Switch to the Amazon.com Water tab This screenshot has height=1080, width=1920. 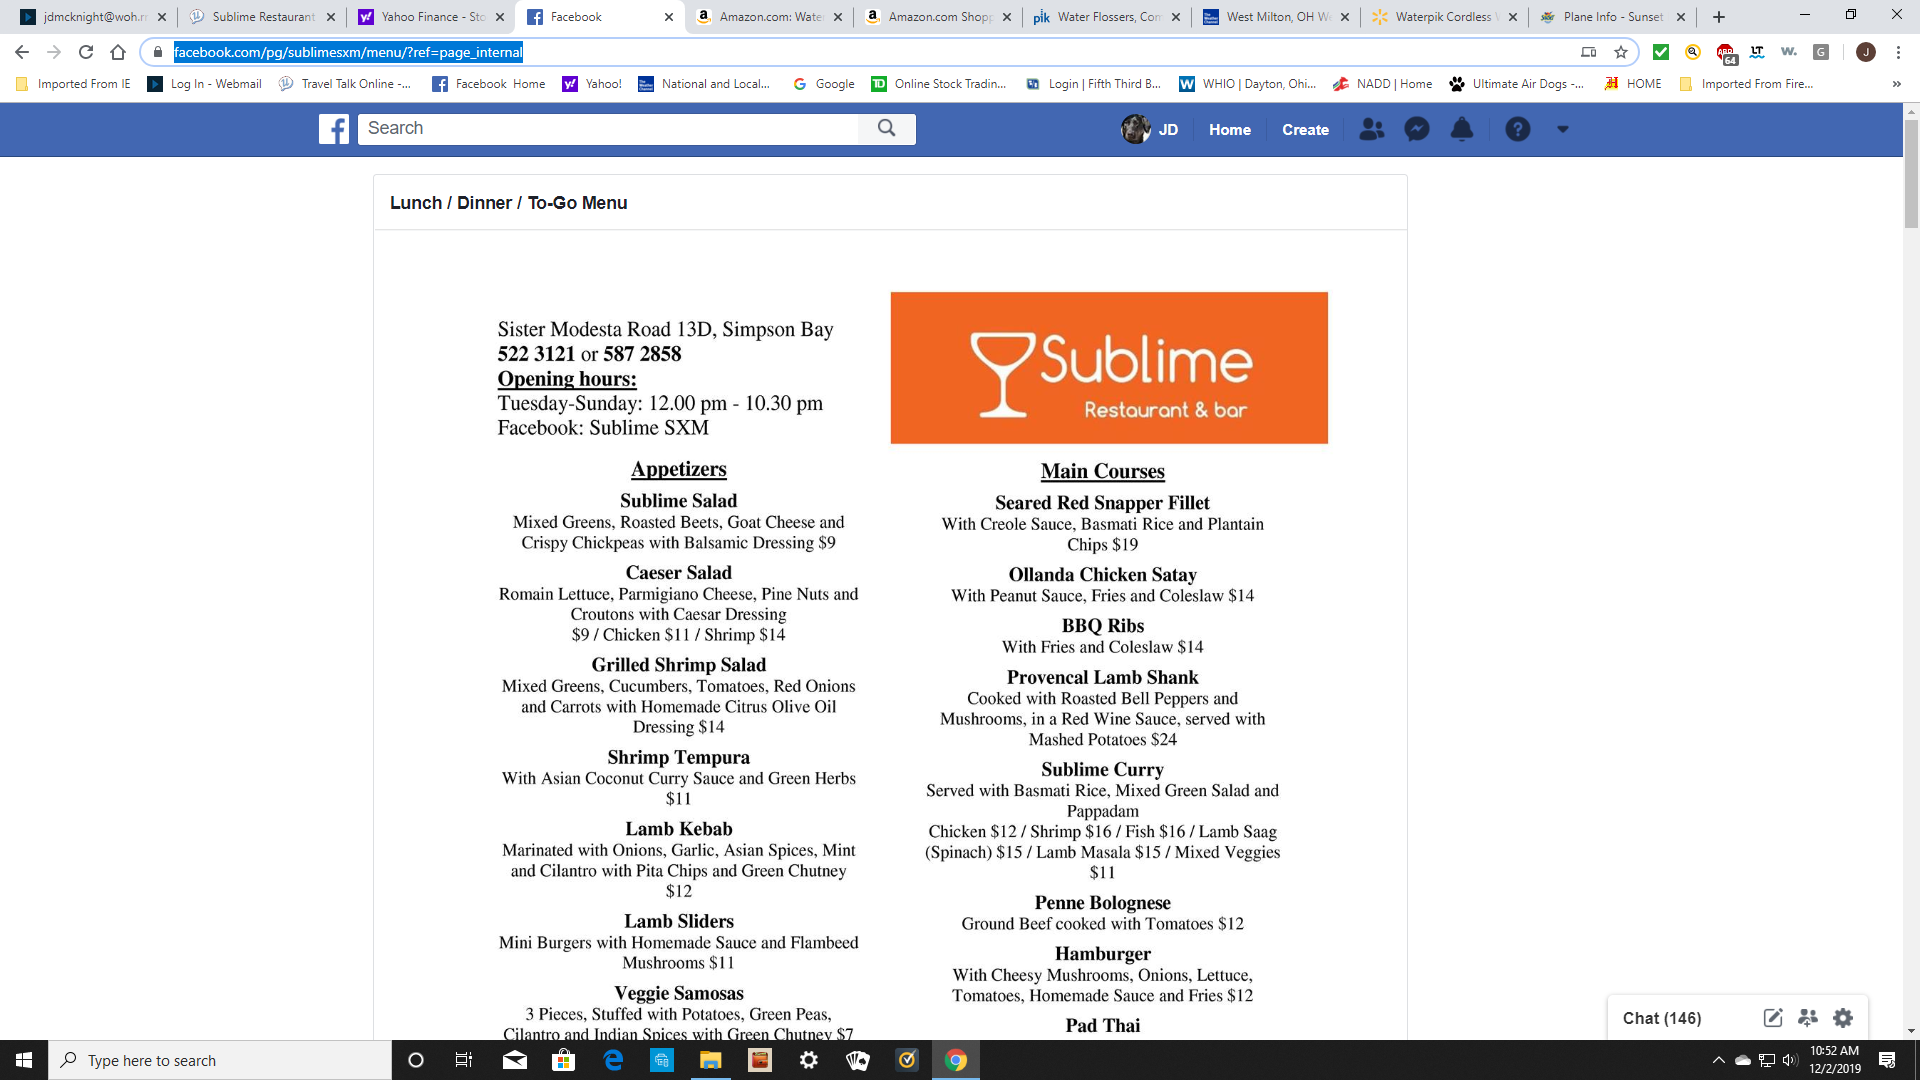[x=770, y=17]
